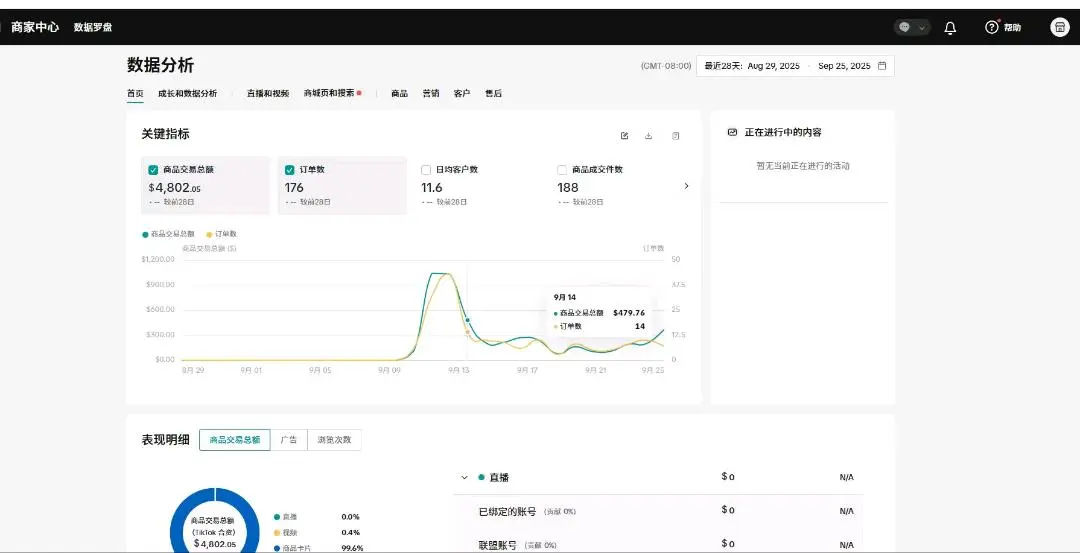Click the chat bubble icon in the top bar

[905, 28]
